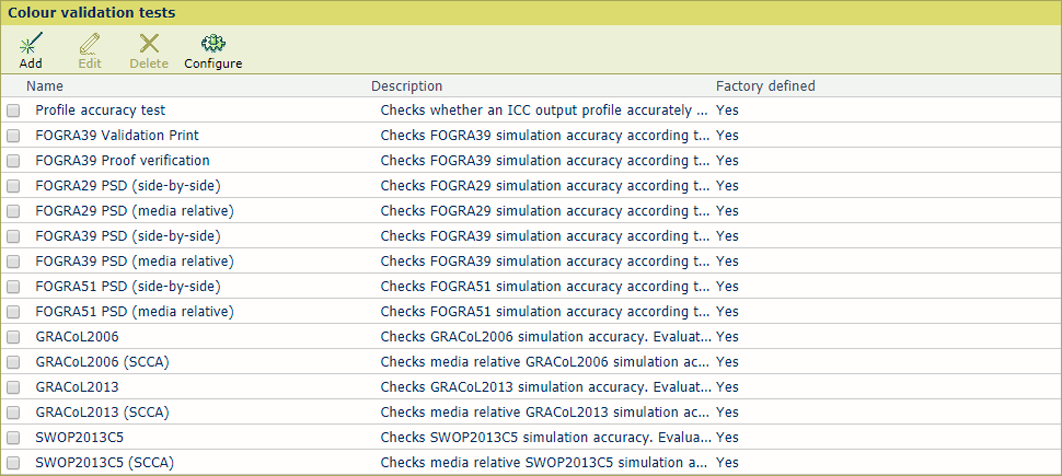Check the FOGRA39 Validation Print checkbox

pos(13,136)
